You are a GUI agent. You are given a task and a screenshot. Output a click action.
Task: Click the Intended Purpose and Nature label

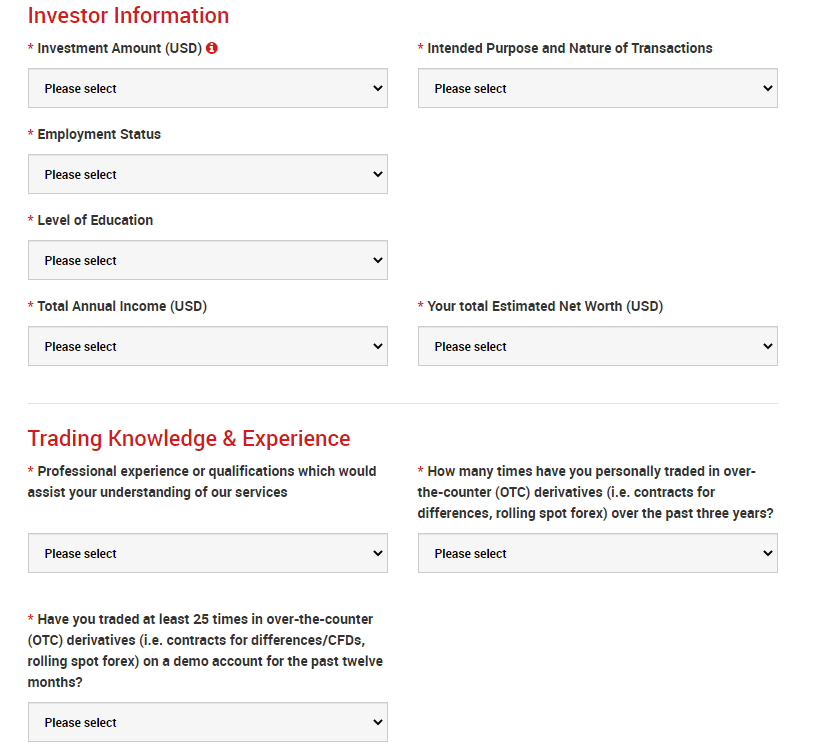pyautogui.click(x=569, y=48)
